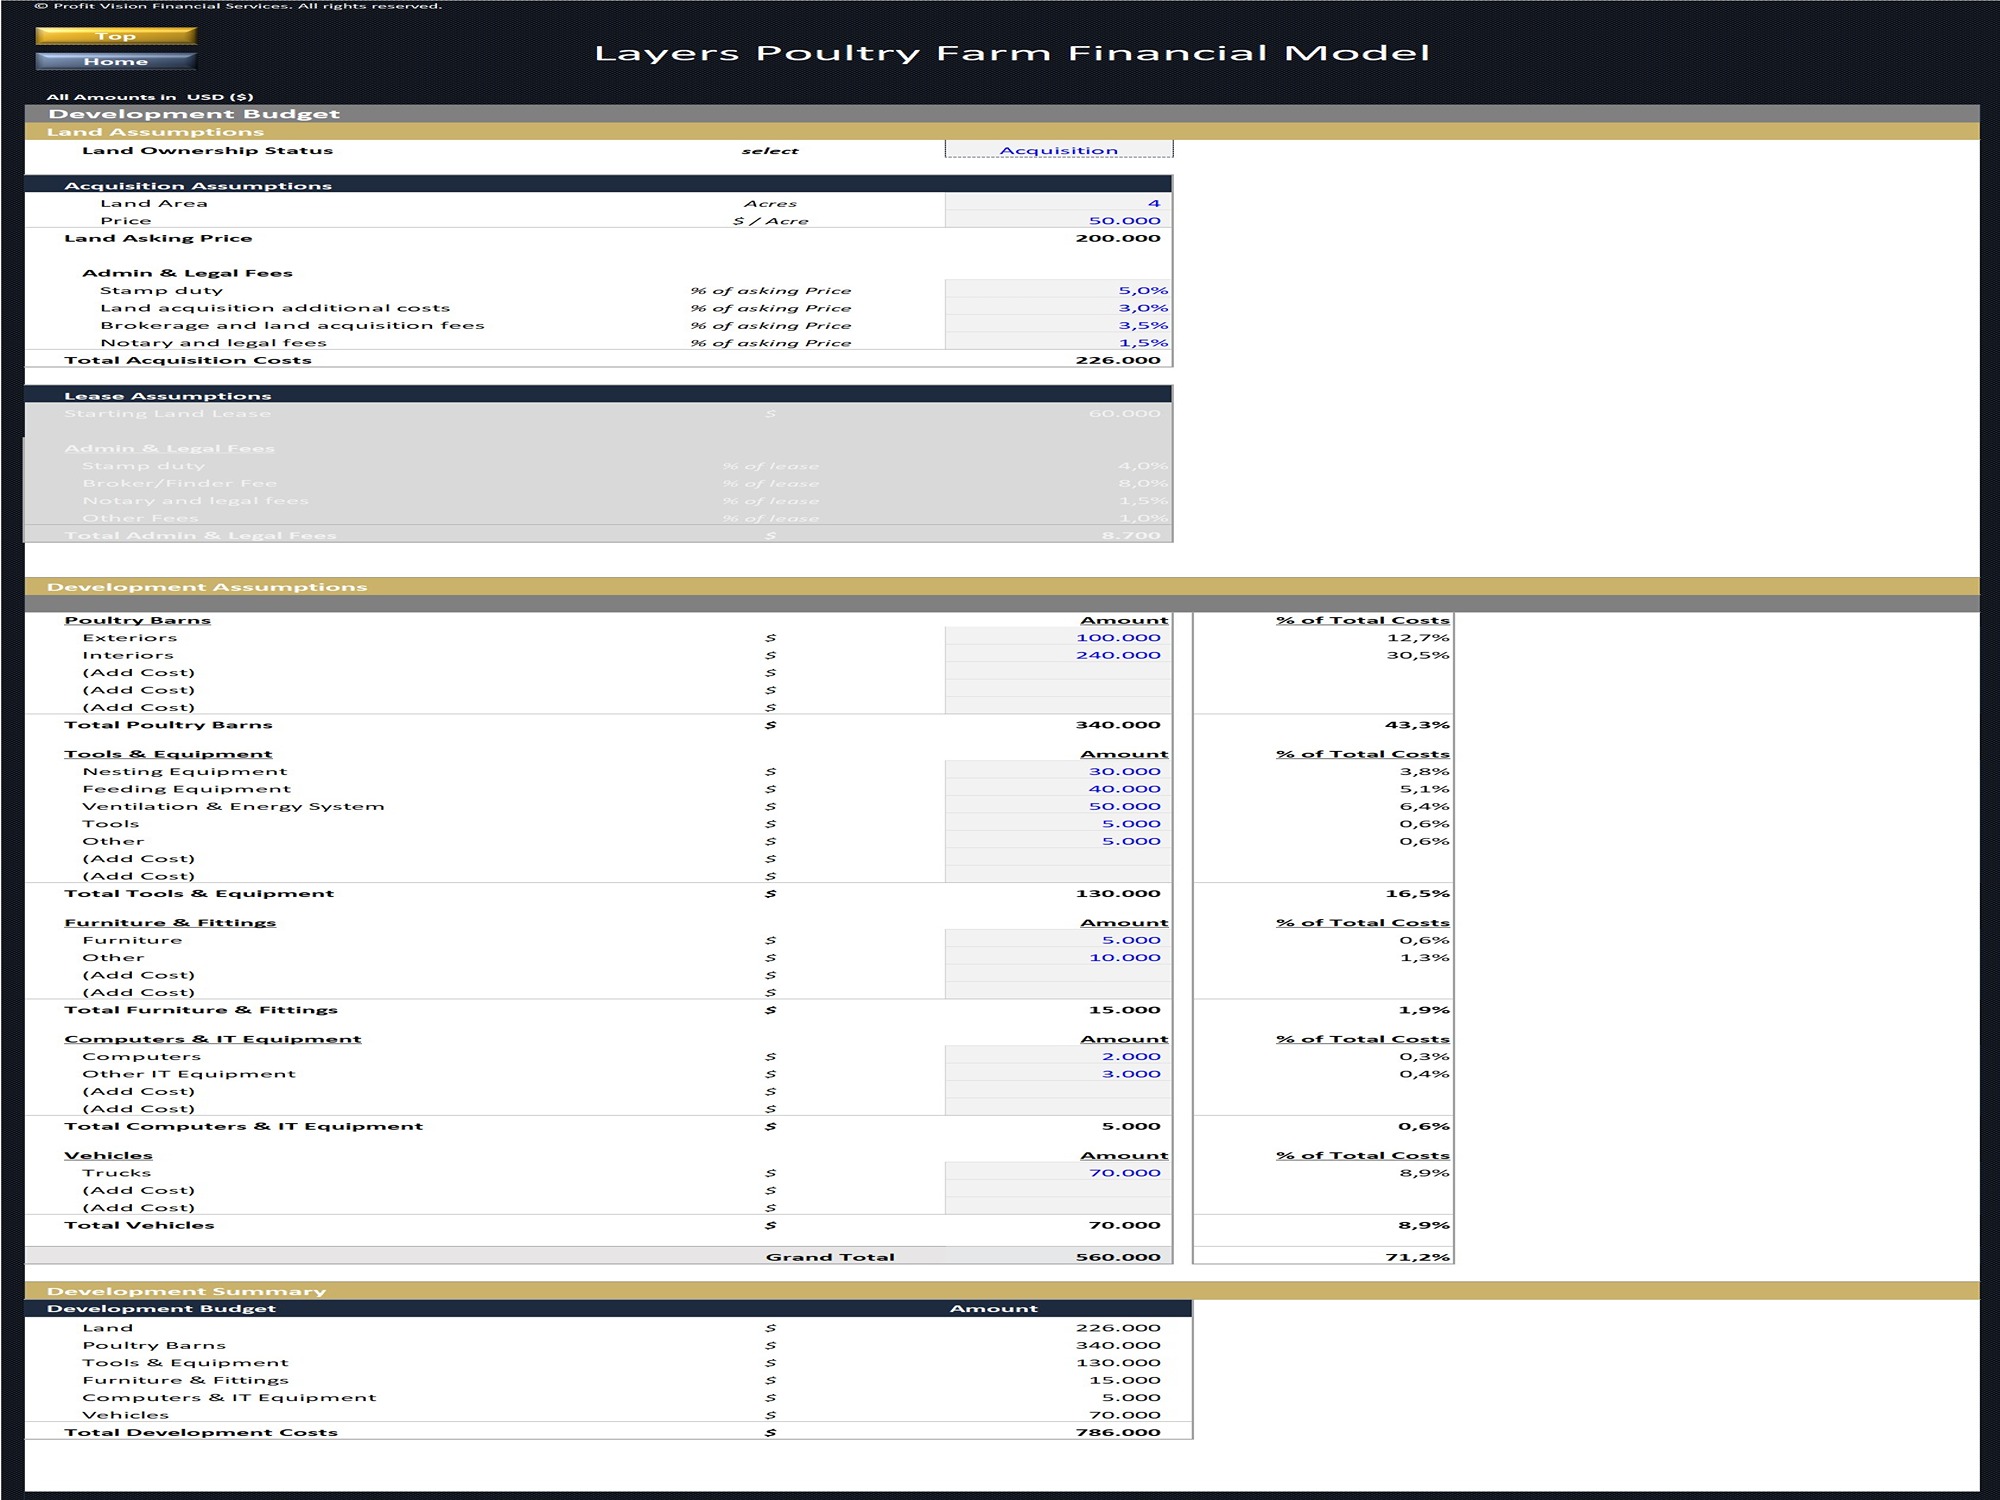Click Land acquisition additional costs 3,0% cell

(1058, 308)
